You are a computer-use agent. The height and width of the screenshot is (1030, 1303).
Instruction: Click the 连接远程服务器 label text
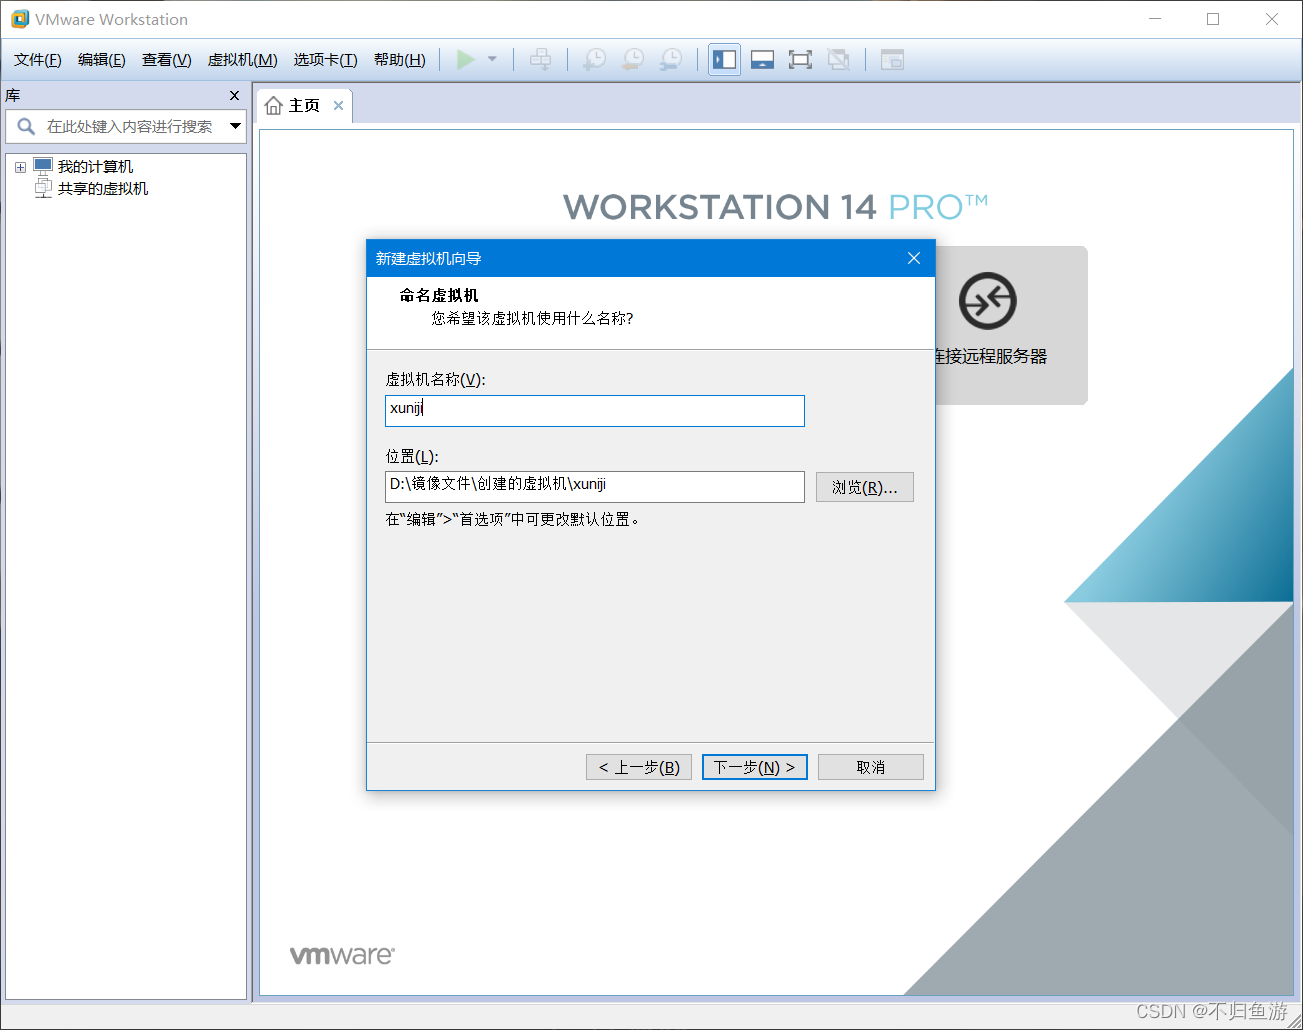coord(991,356)
